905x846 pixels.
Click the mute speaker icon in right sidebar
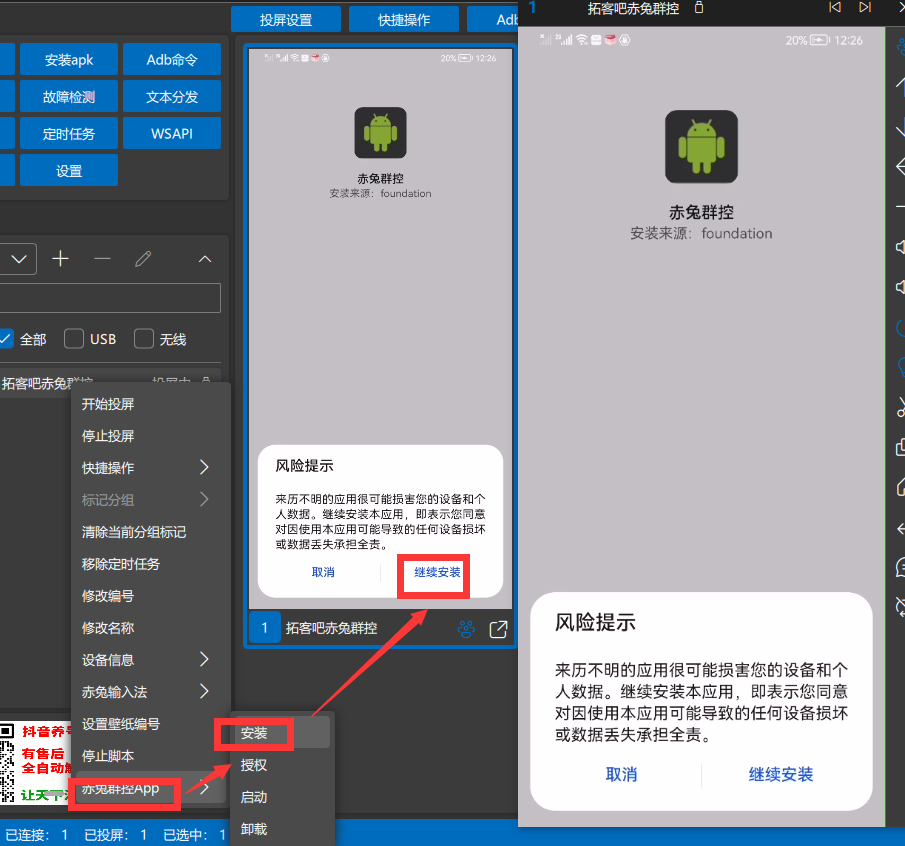pyautogui.click(x=899, y=248)
